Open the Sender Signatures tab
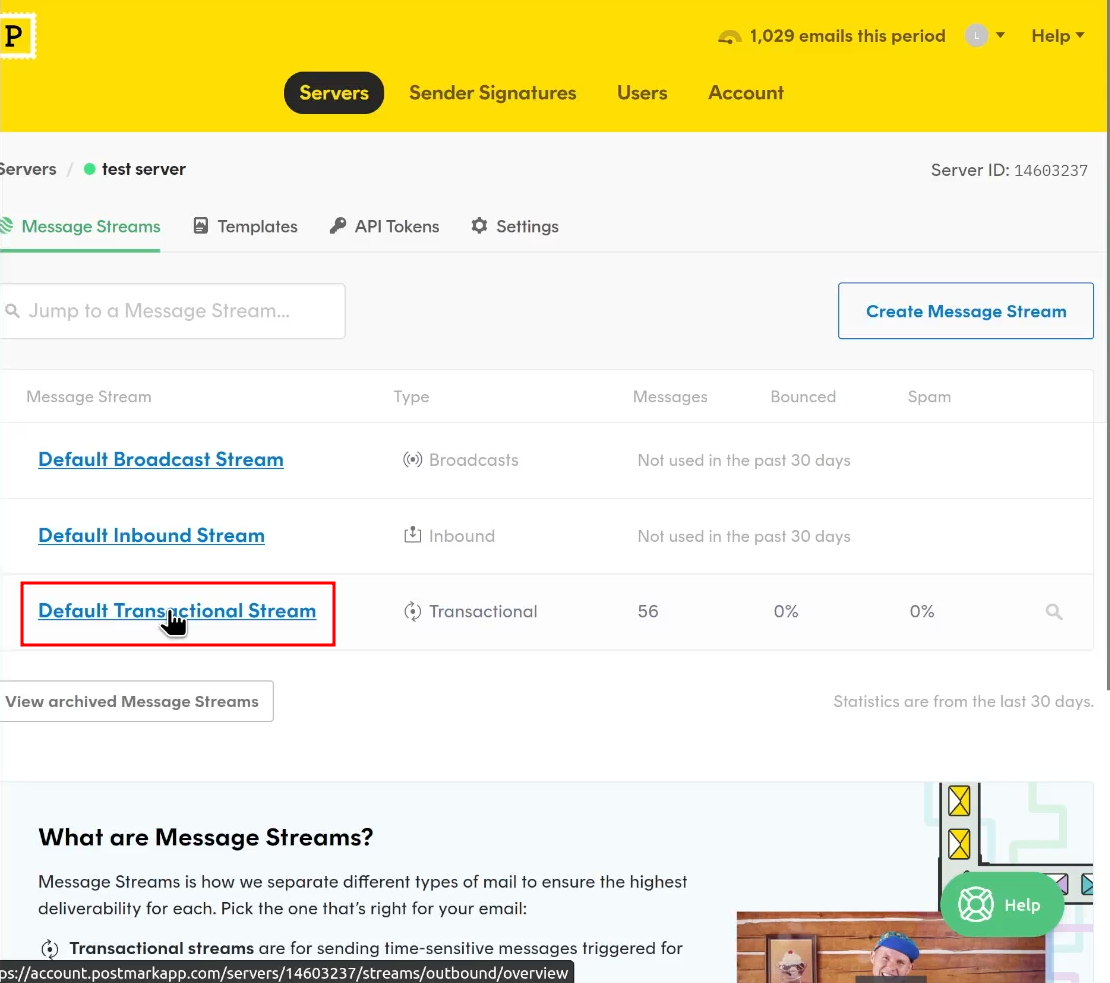1110x983 pixels. pyautogui.click(x=493, y=93)
